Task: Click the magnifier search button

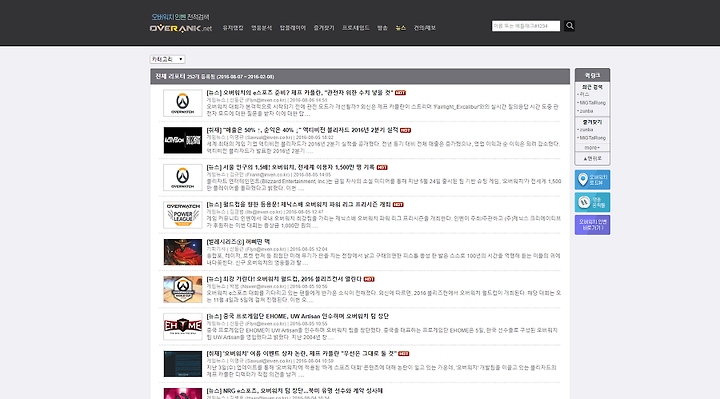Action: pyautogui.click(x=569, y=26)
